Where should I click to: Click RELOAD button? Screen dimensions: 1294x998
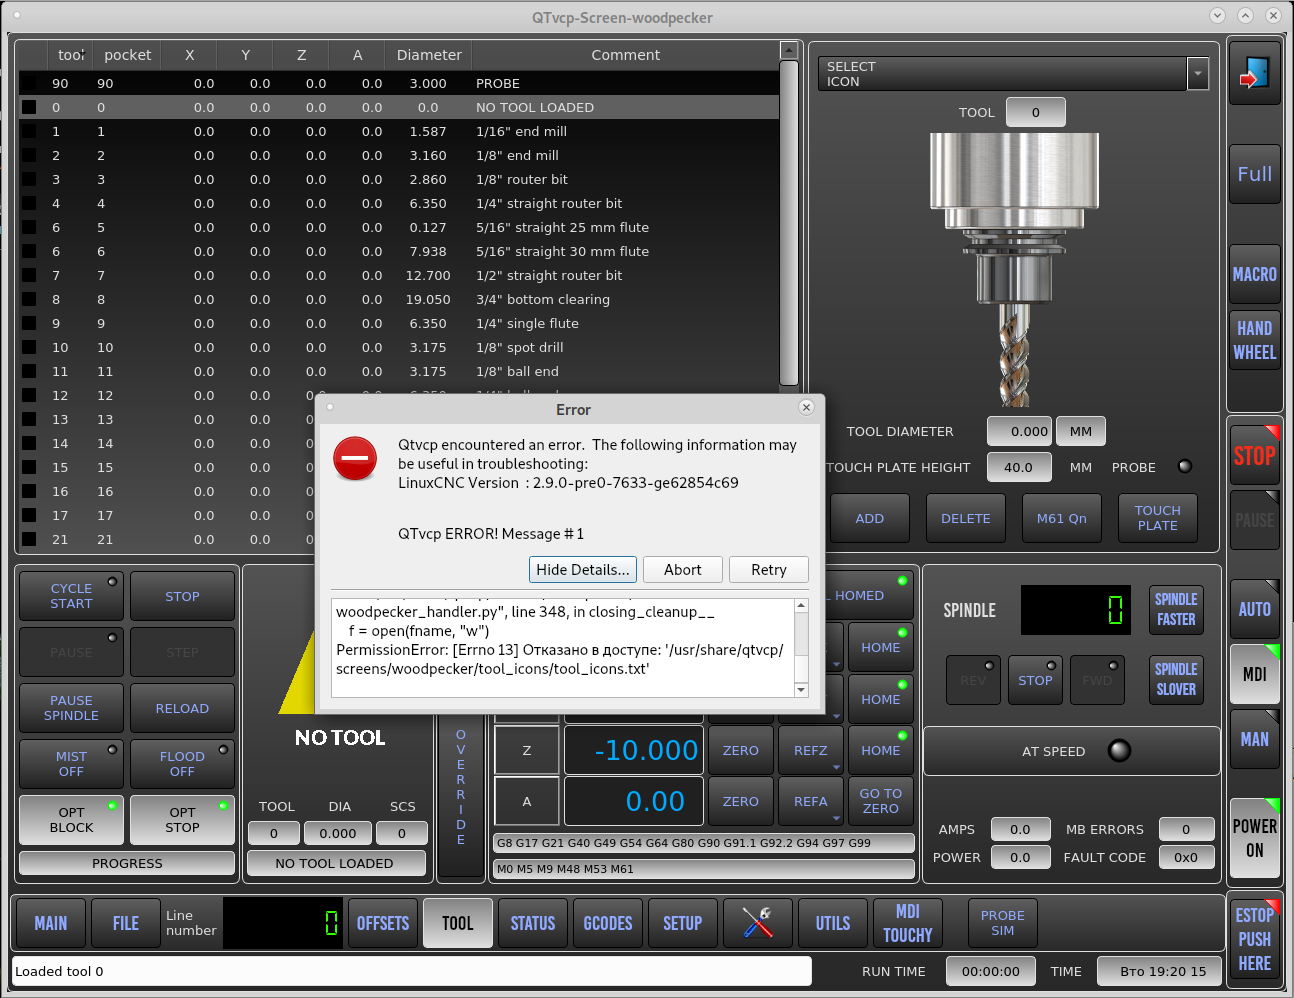(182, 708)
